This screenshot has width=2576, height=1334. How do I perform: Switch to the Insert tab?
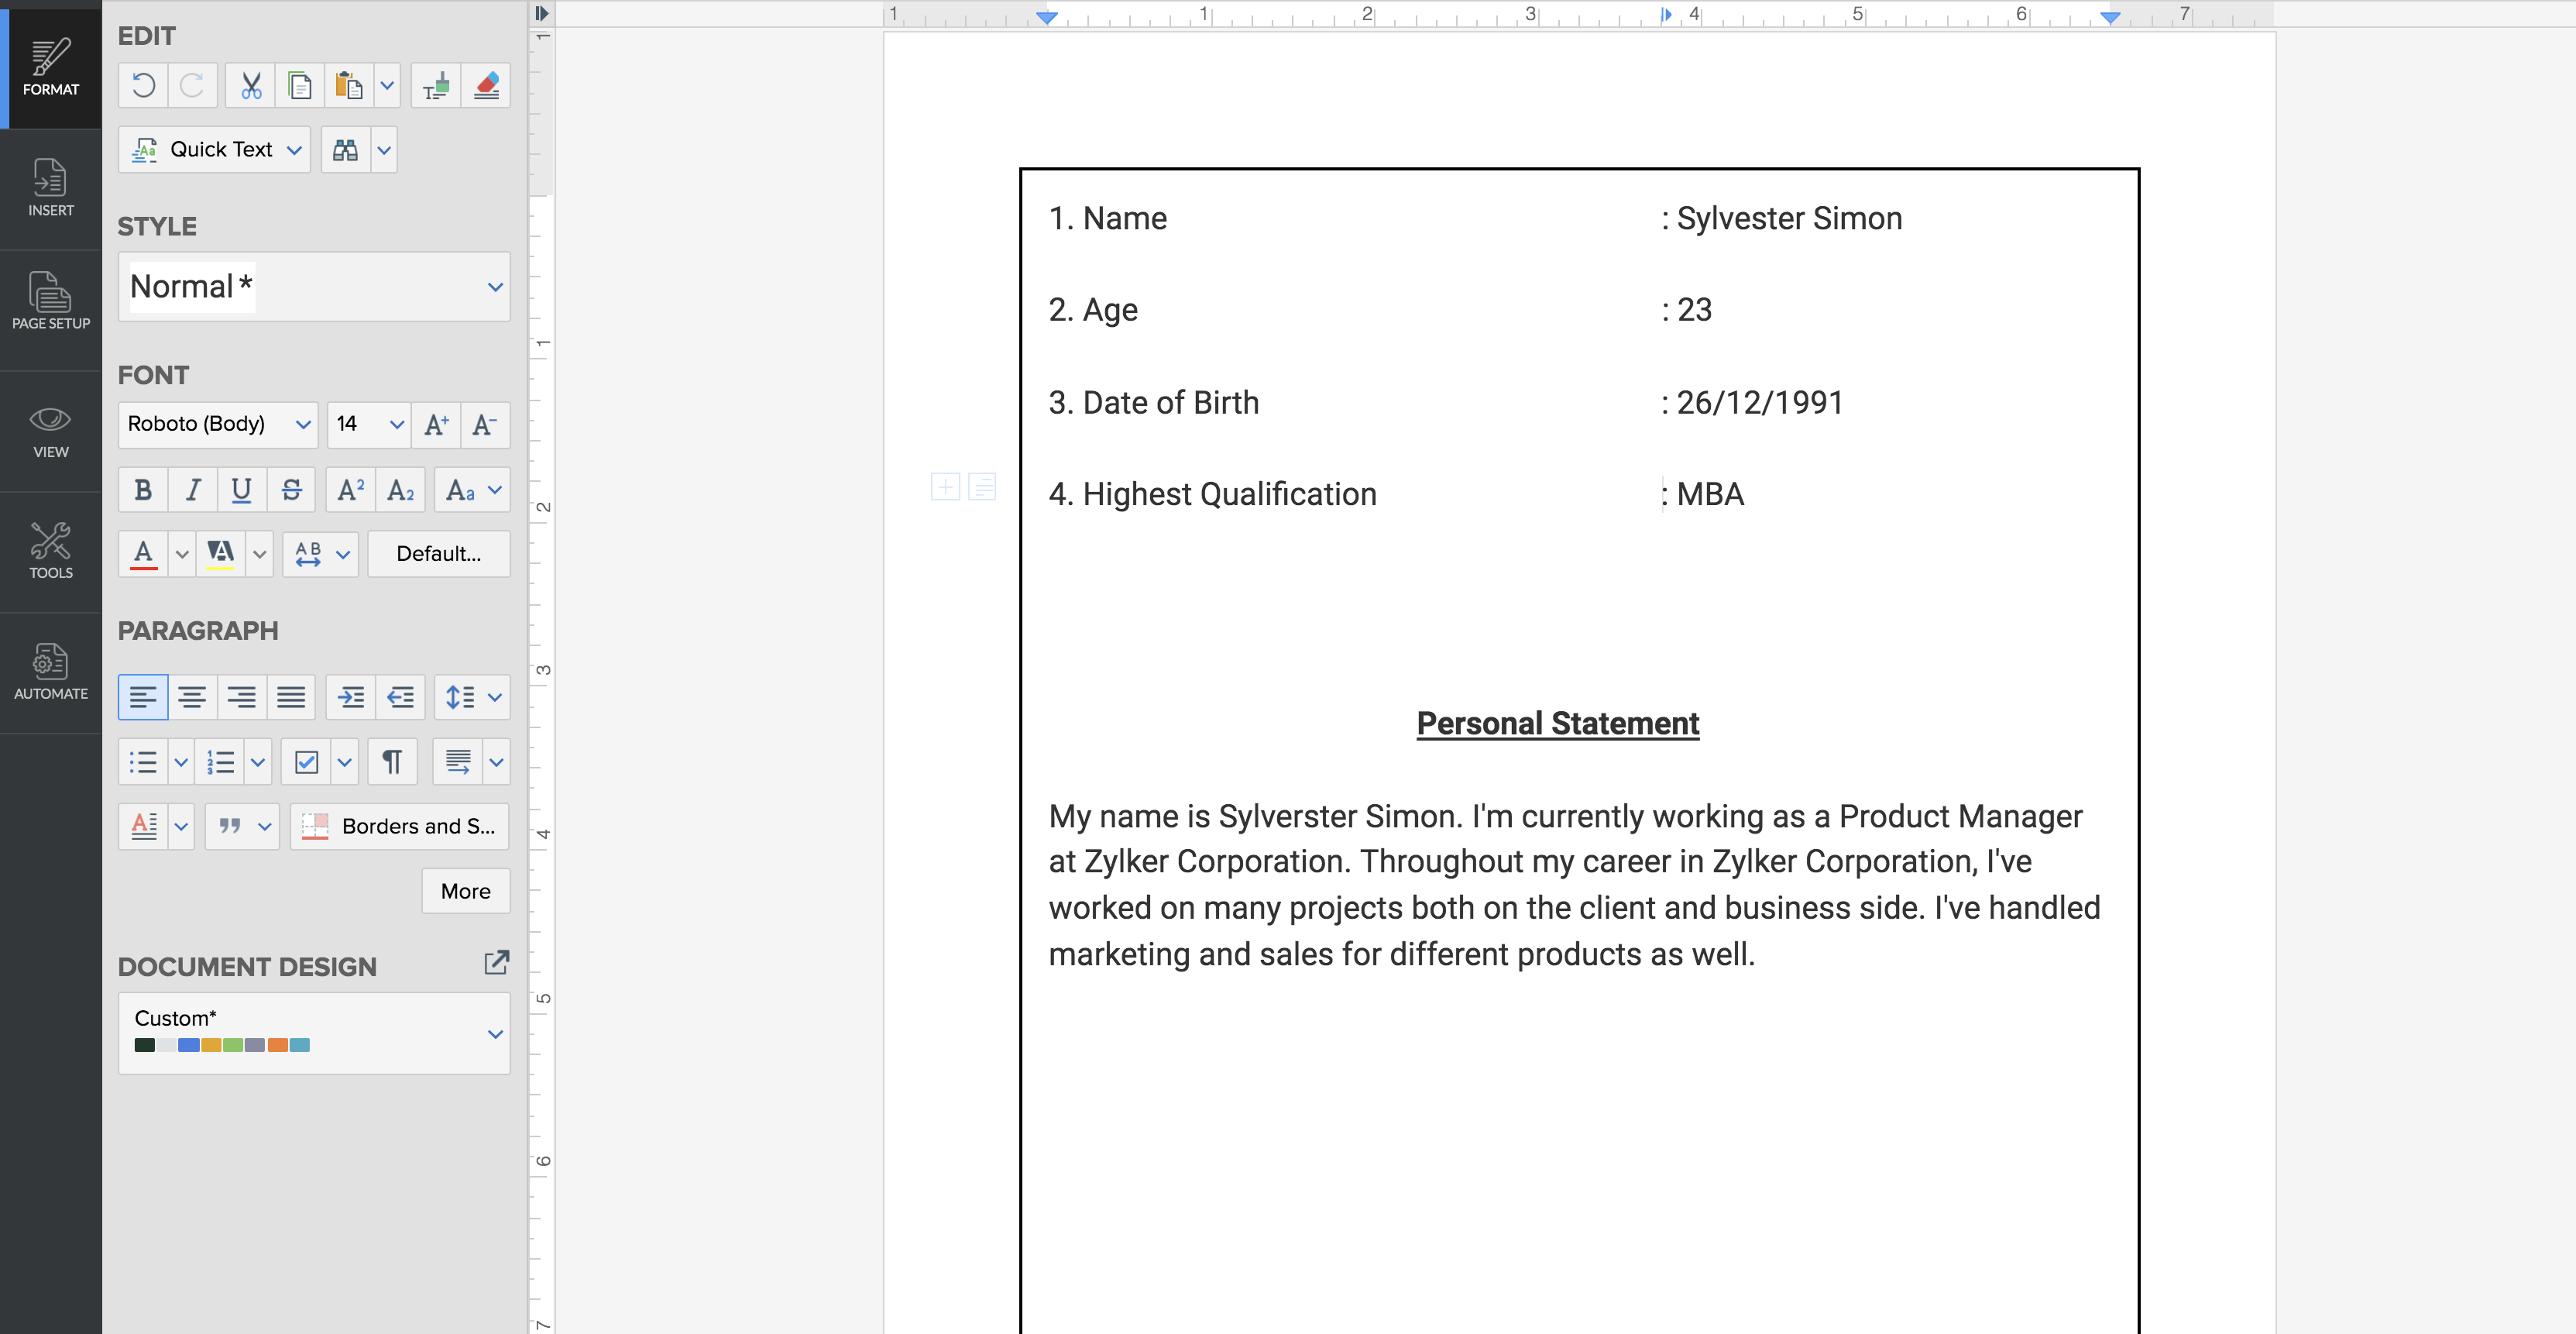[x=50, y=188]
